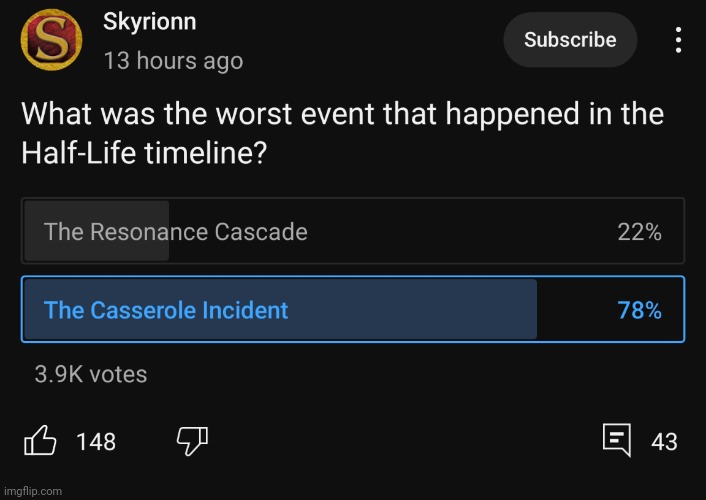Screen dimensions: 706x500
Task: Click the 43 comments count
Action: [x=664, y=441]
